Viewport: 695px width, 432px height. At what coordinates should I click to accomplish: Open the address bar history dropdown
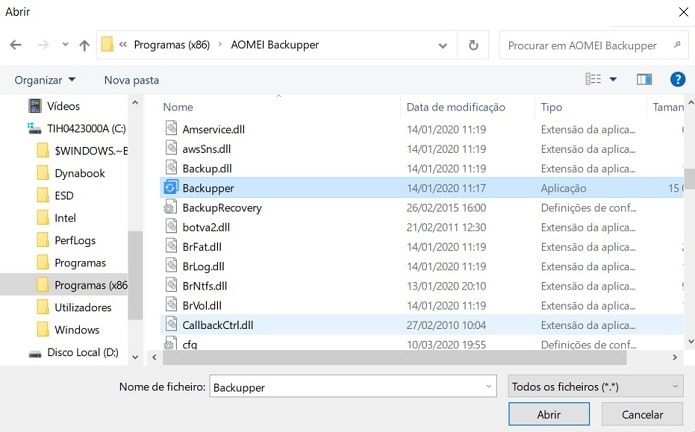[x=442, y=45]
